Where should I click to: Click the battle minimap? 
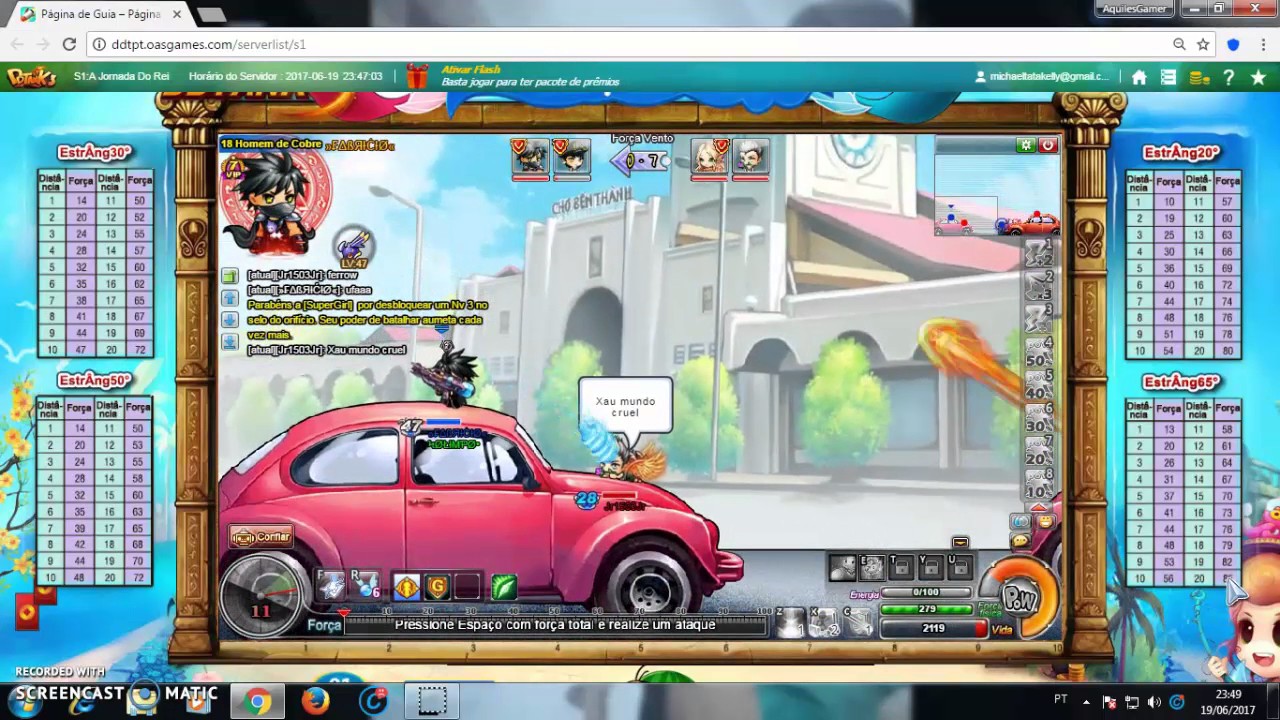[996, 196]
